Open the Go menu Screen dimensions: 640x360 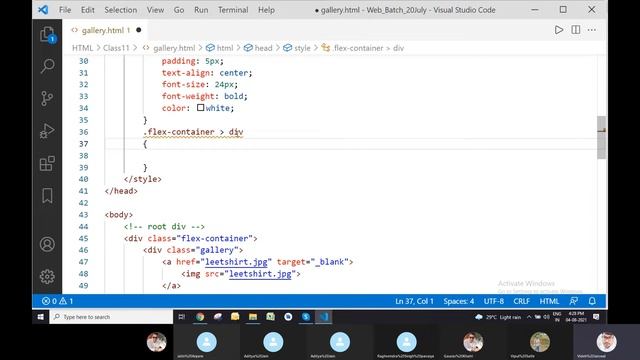pyautogui.click(x=179, y=10)
